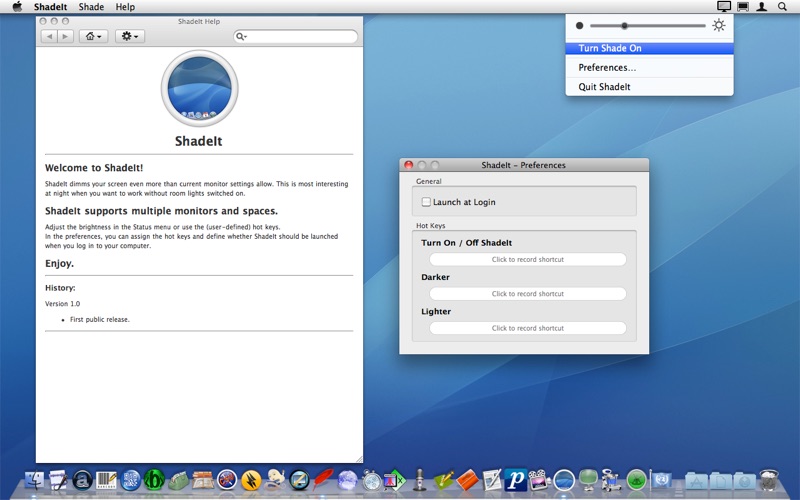Enable Launch at Login checkbox
Screen dimensions: 800x500
[426, 202]
